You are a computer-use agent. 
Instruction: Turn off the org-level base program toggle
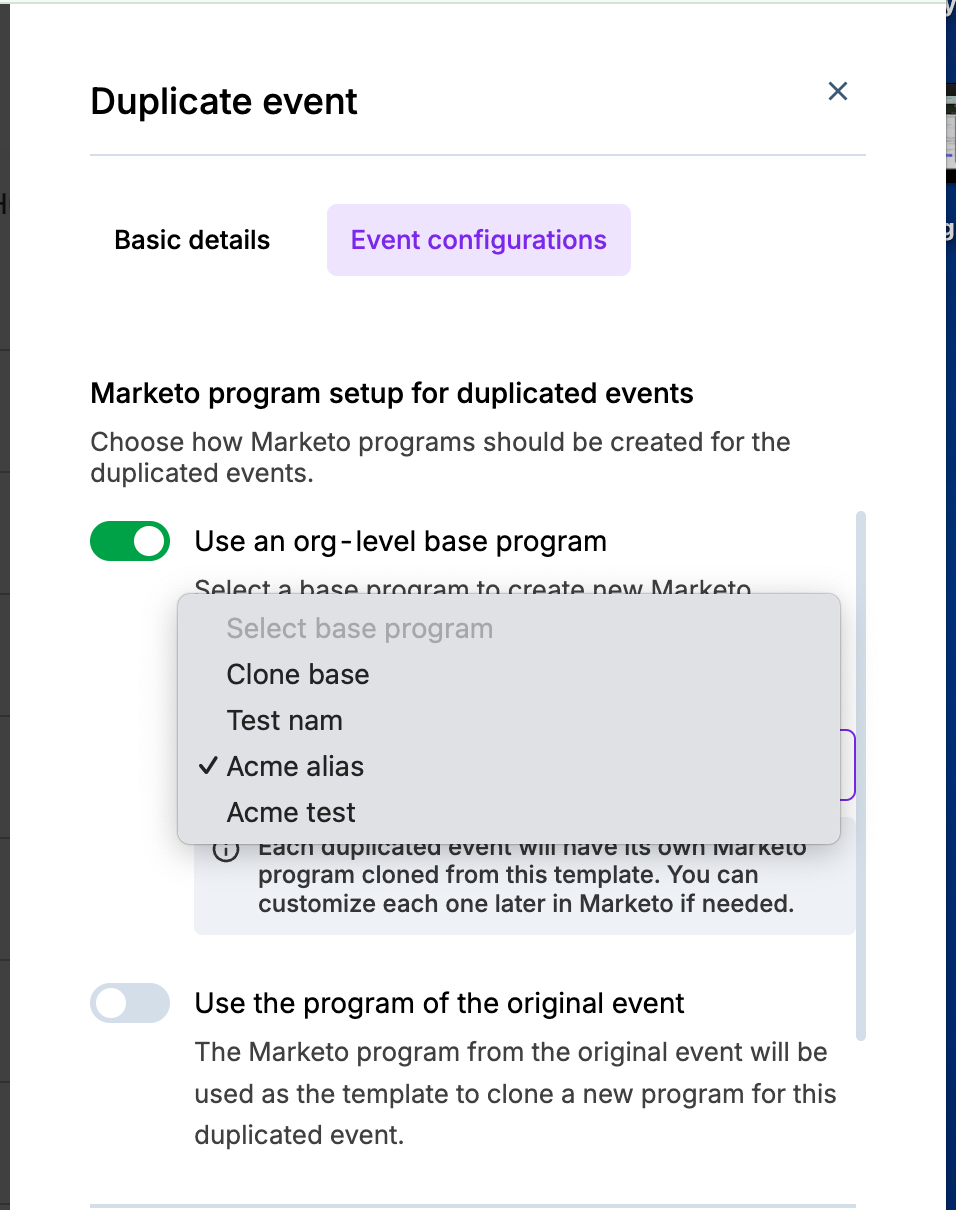[130, 541]
